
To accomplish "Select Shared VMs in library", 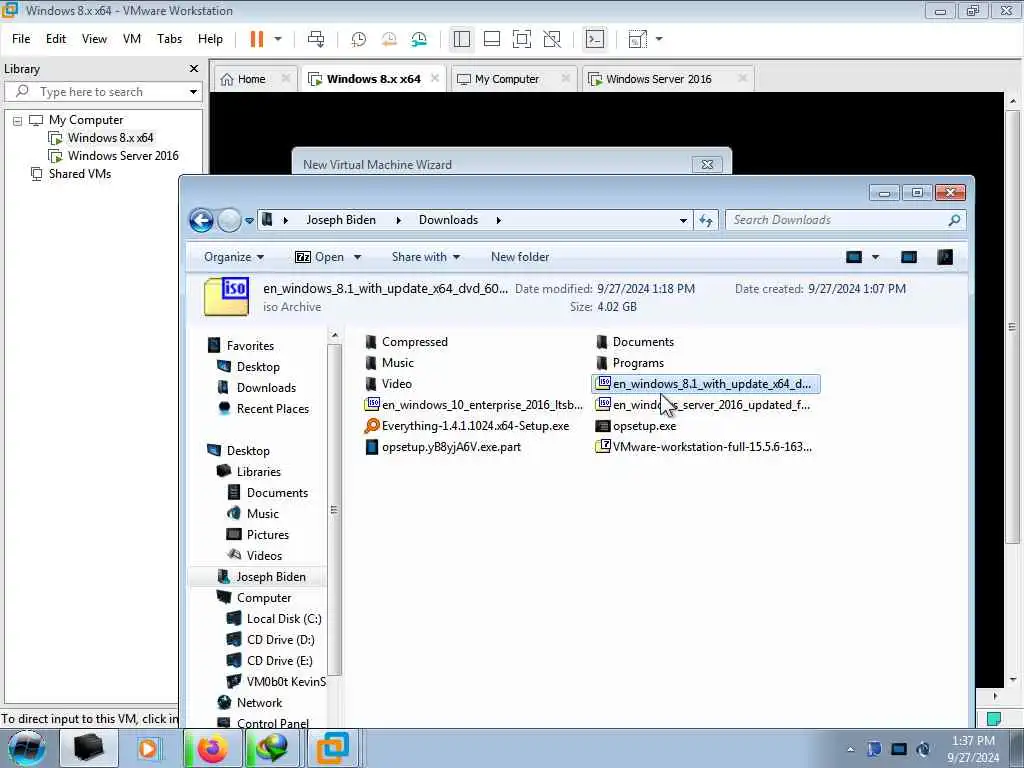I will pyautogui.click(x=79, y=174).
